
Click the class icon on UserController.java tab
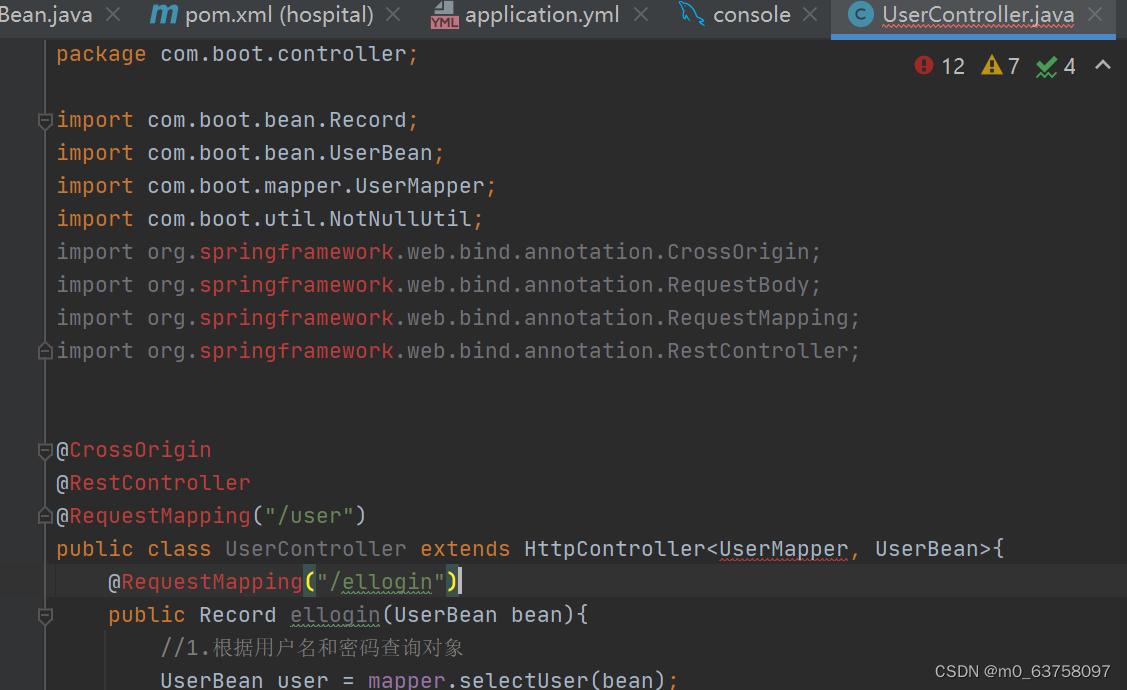click(x=861, y=15)
